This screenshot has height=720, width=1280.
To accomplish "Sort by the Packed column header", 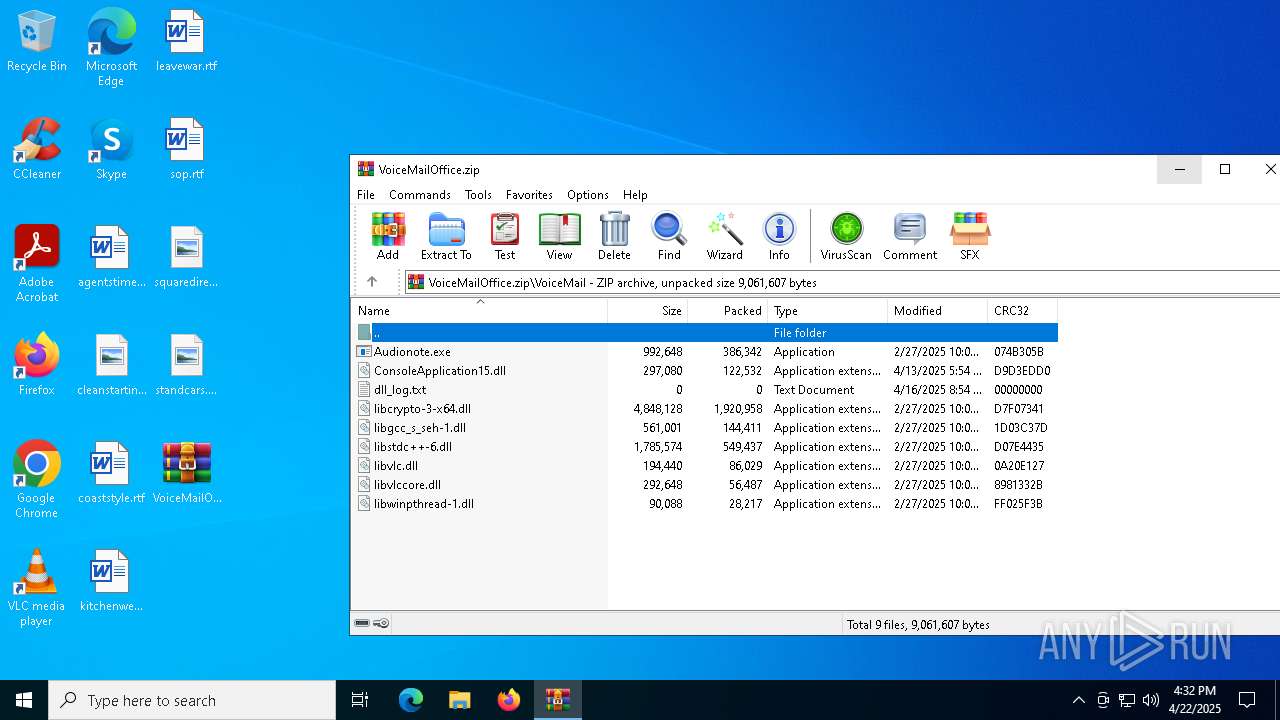I will [728, 311].
